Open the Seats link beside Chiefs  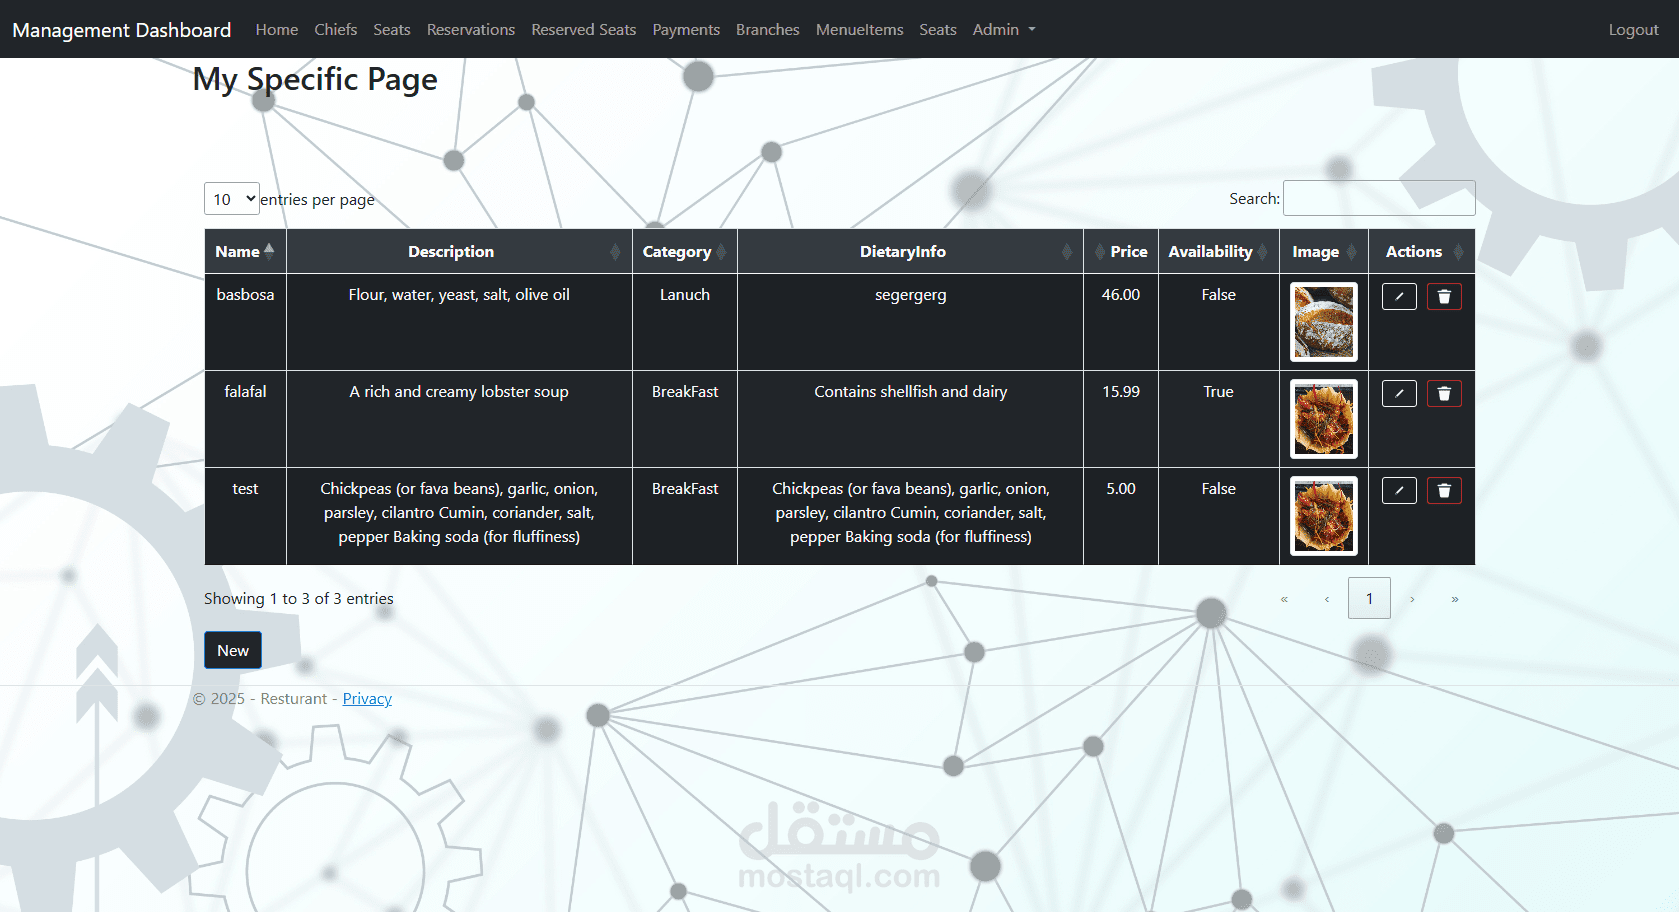[392, 30]
